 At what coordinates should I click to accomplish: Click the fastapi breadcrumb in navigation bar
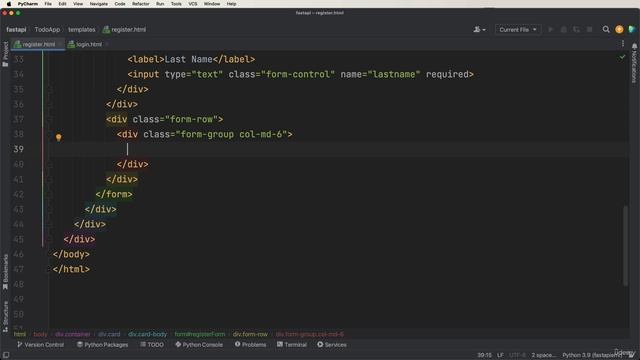point(16,29)
